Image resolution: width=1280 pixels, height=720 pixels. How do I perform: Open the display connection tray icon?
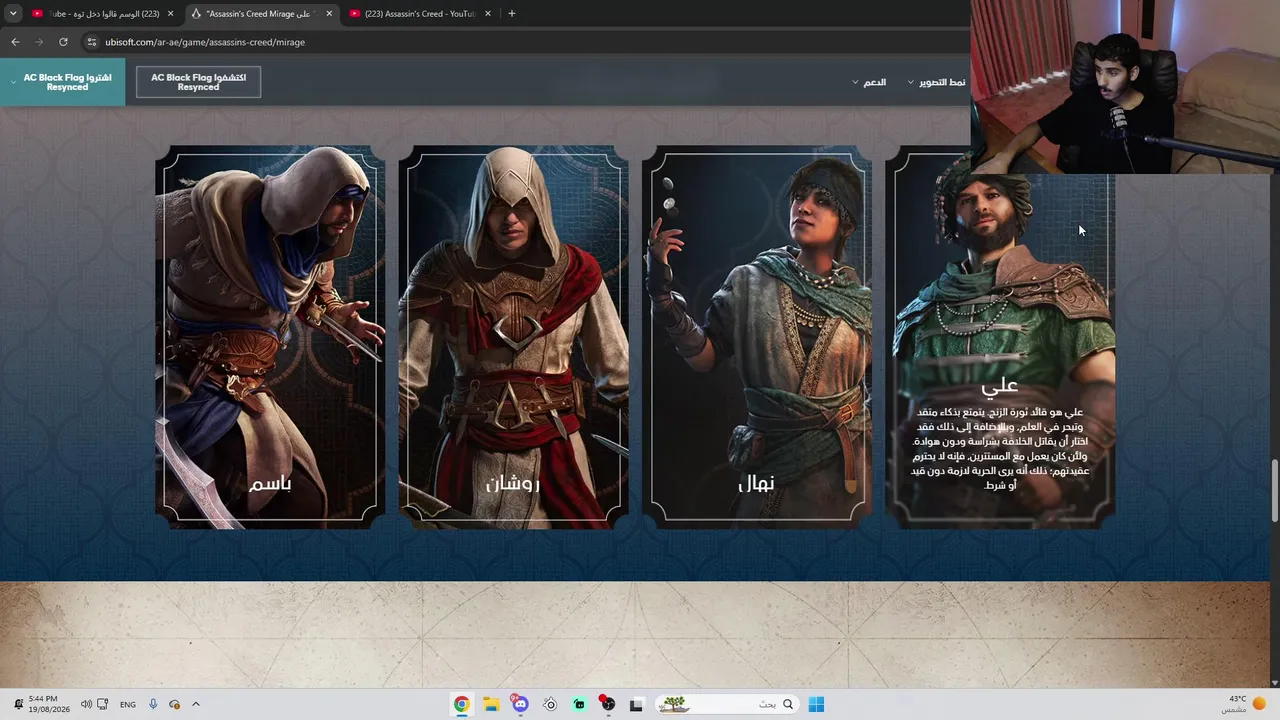coord(103,704)
